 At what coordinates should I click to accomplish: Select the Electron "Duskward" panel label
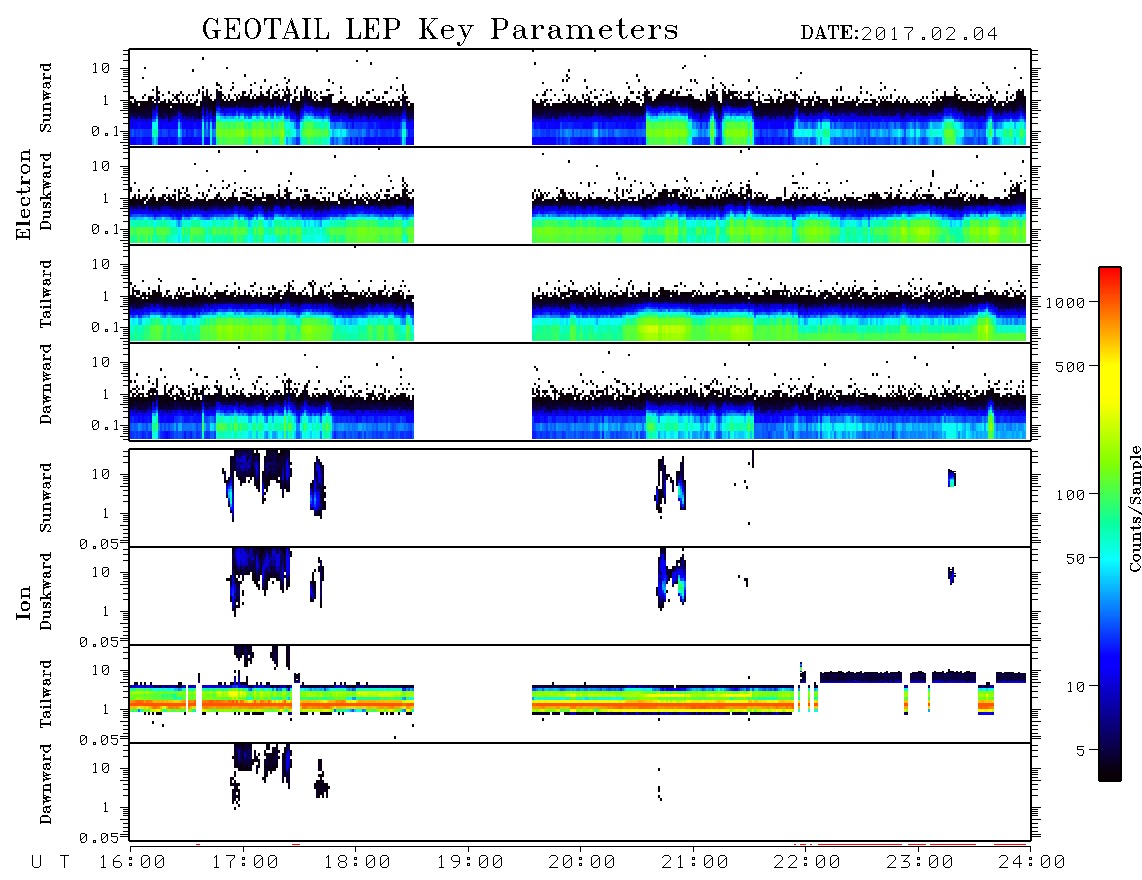click(46, 191)
